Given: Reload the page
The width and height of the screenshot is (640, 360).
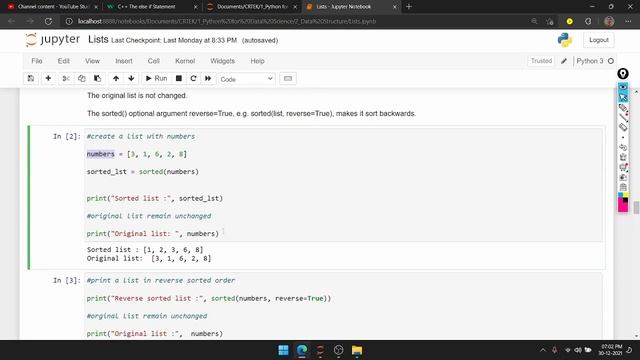Looking at the screenshot, I should tap(48, 21).
